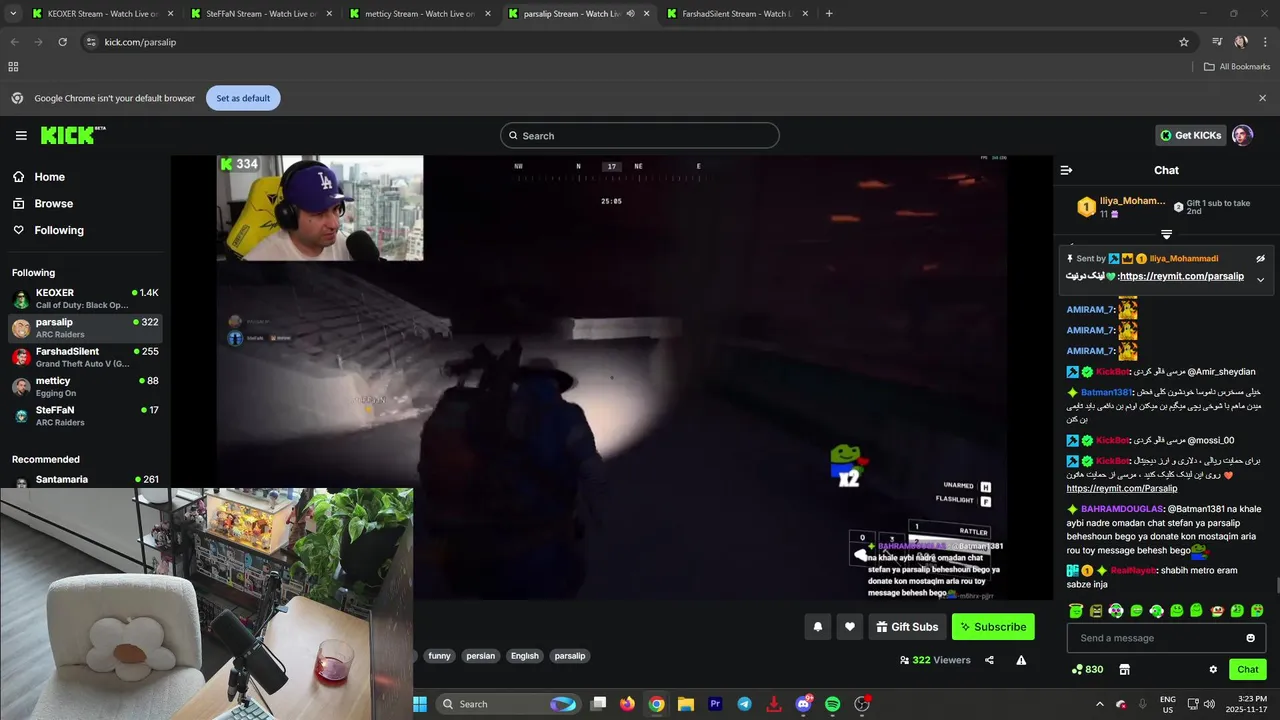Click the green Subscribe button
The height and width of the screenshot is (720, 1280).
click(993, 627)
